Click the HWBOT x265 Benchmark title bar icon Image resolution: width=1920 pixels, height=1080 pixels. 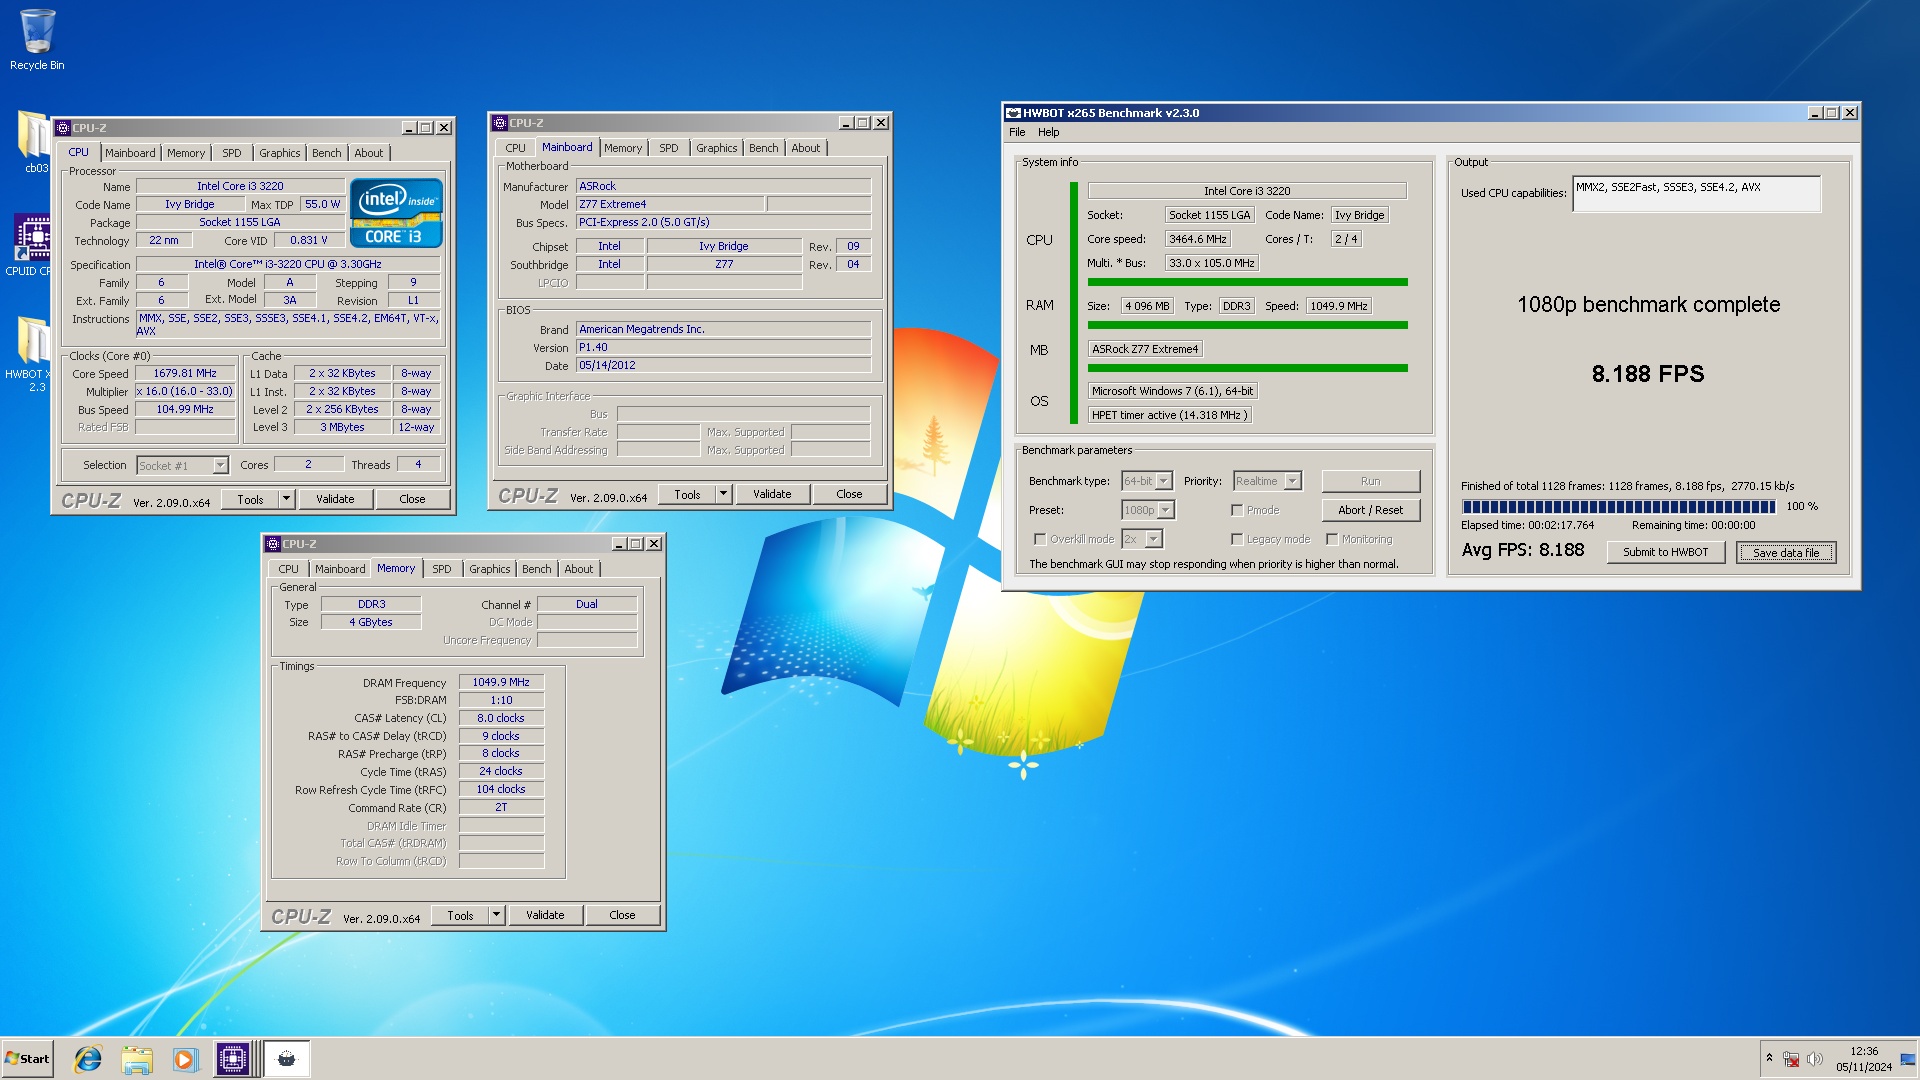[1013, 113]
